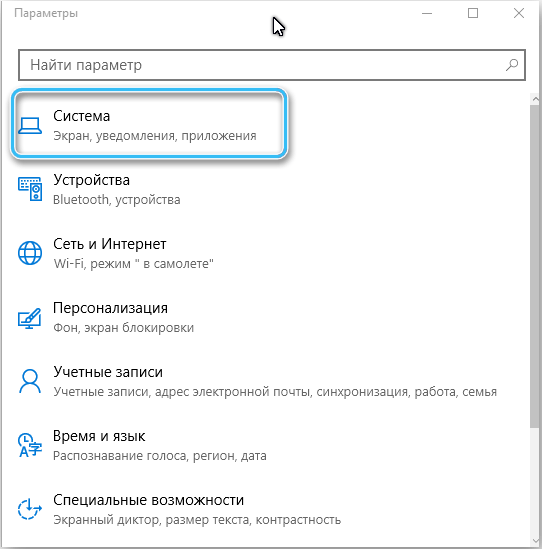
Task: Click the magnifier search icon
Action: click(x=512, y=65)
